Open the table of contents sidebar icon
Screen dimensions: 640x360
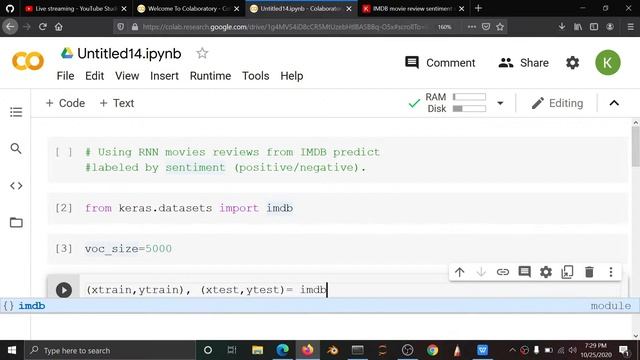pyautogui.click(x=16, y=112)
